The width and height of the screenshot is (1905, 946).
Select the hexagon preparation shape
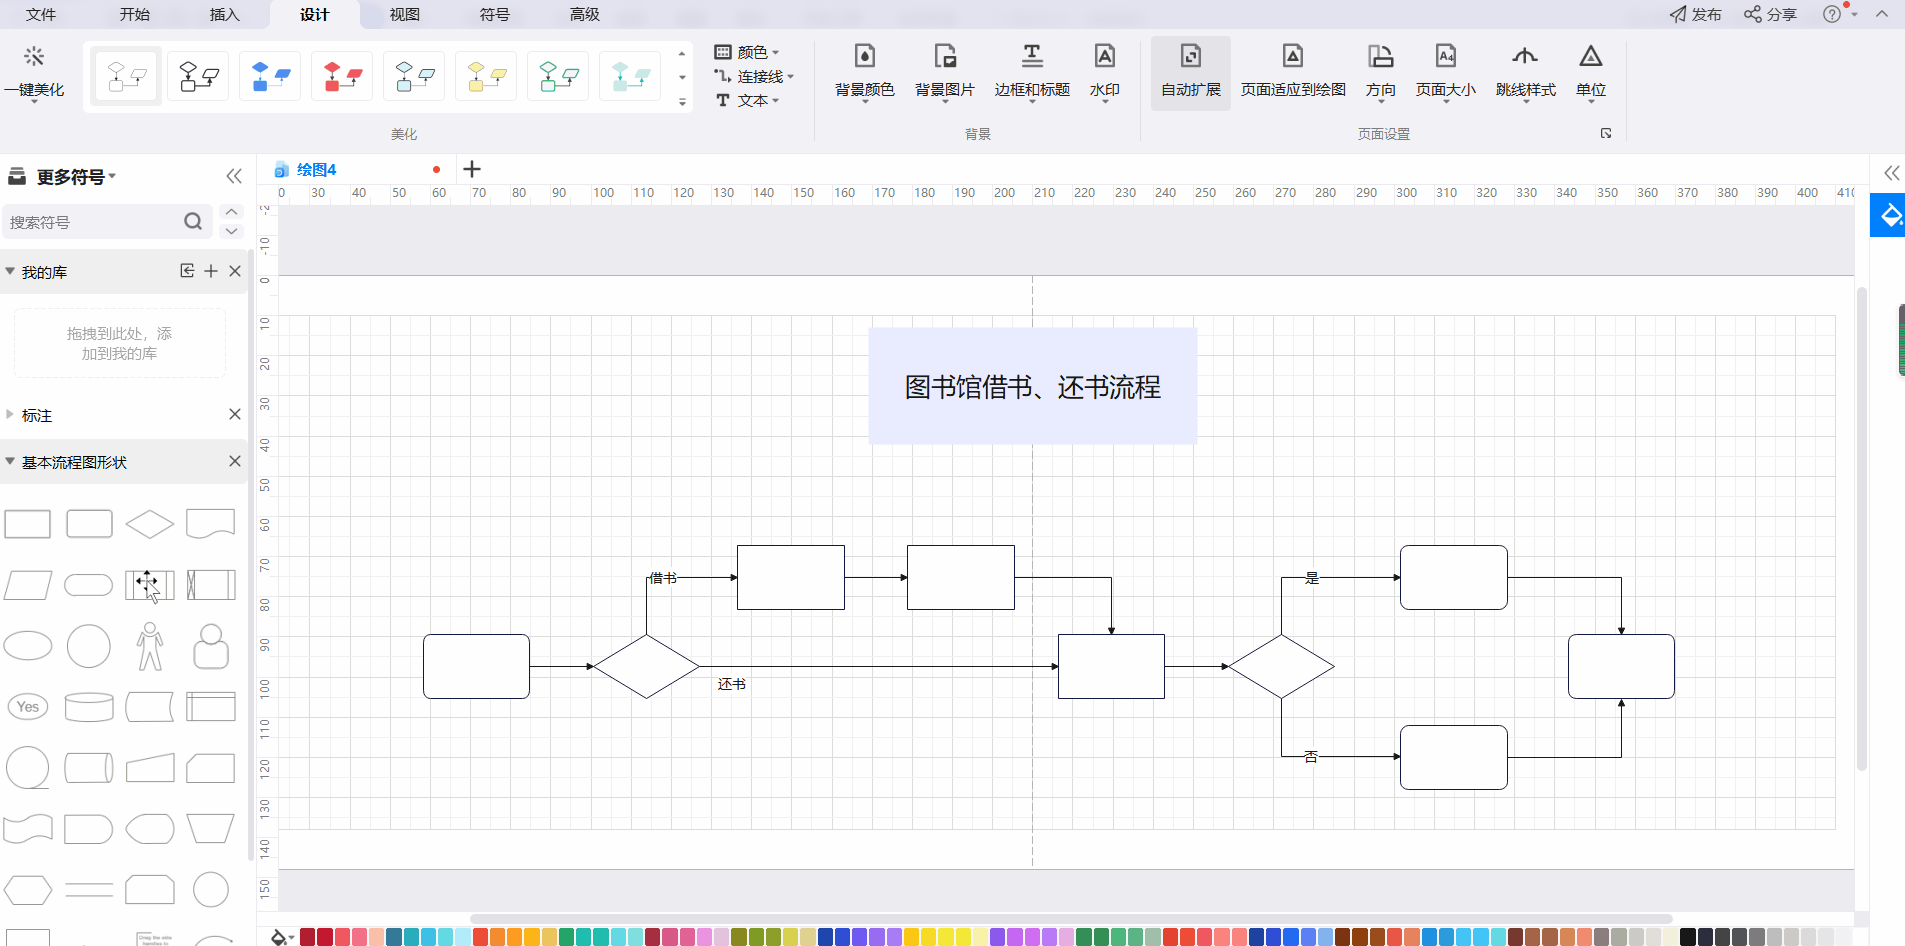pyautogui.click(x=28, y=890)
